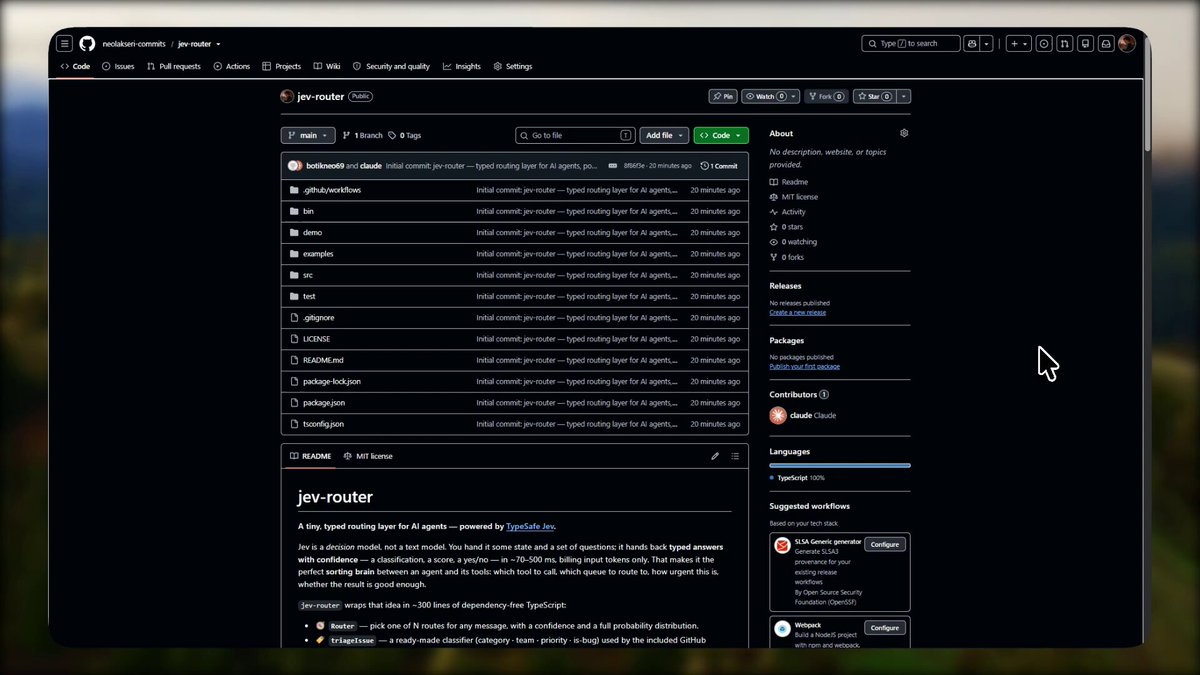Open the TypeSafe Jev link in README
This screenshot has height=675, width=1200.
pyautogui.click(x=530, y=526)
